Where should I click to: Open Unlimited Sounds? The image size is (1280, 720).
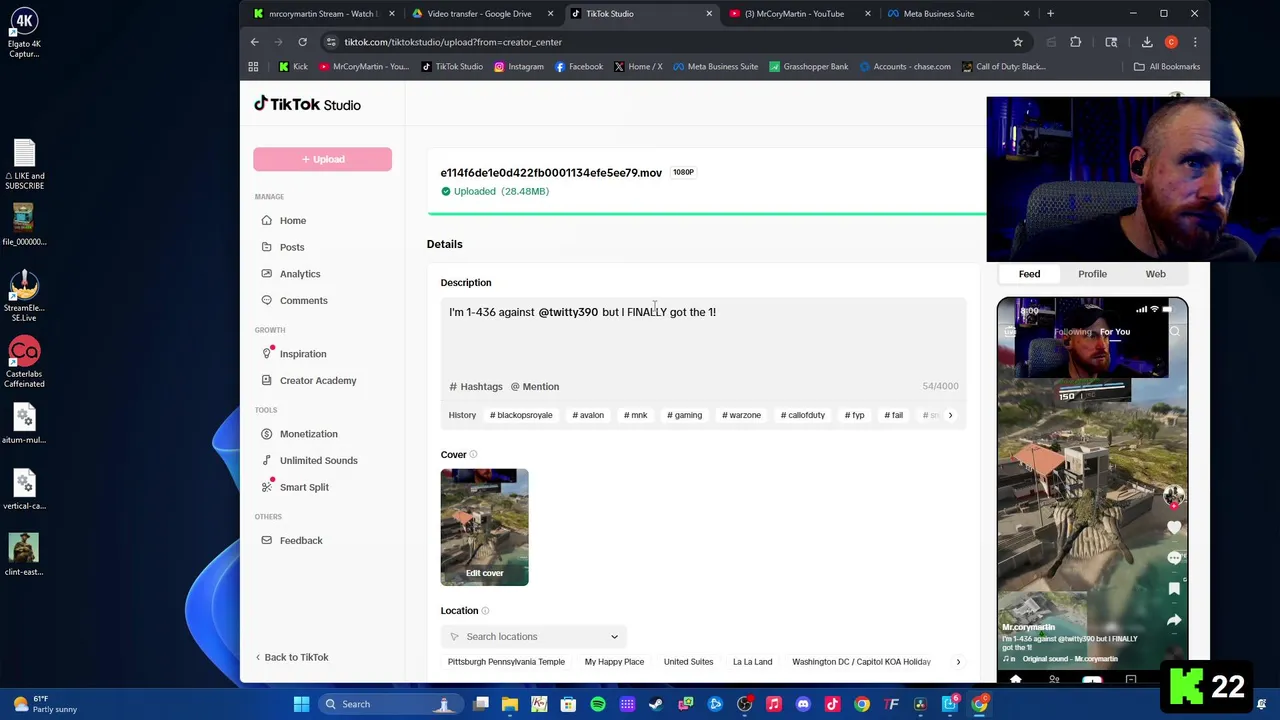click(x=309, y=460)
